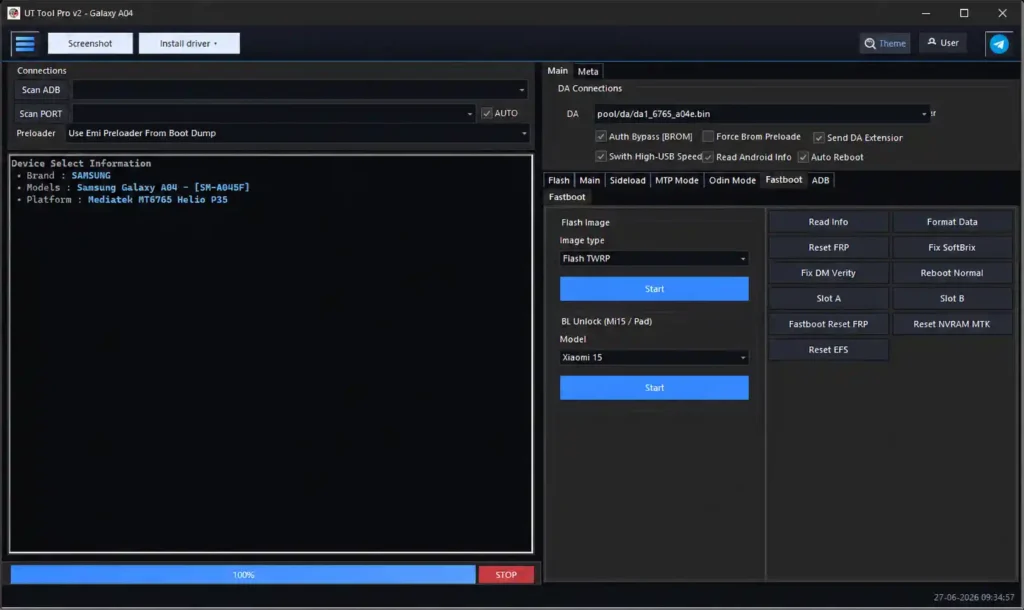Click the Format Data button

[x=952, y=222]
